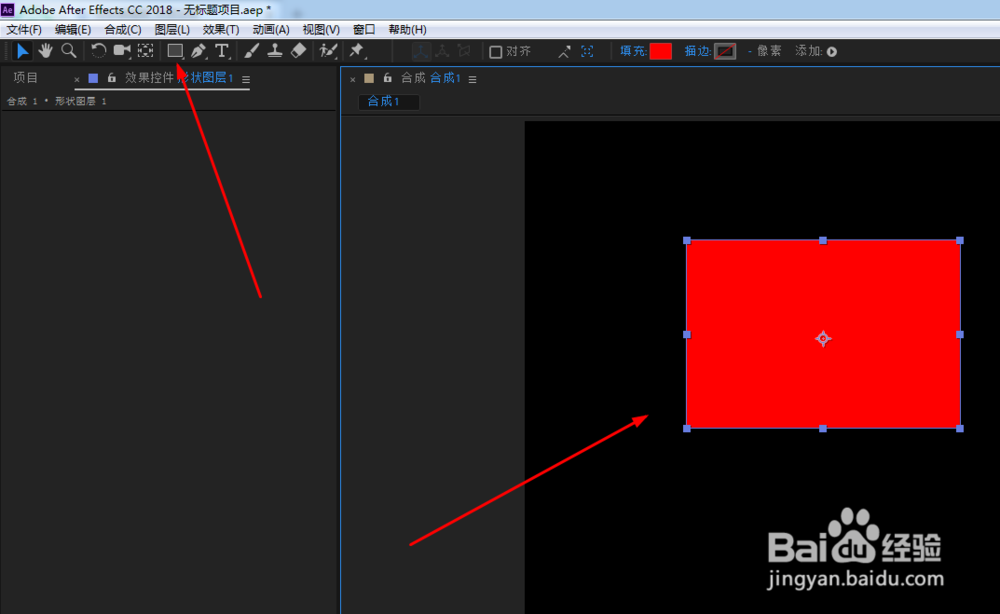Select the Pen tool
Image resolution: width=1000 pixels, height=614 pixels.
tap(198, 51)
